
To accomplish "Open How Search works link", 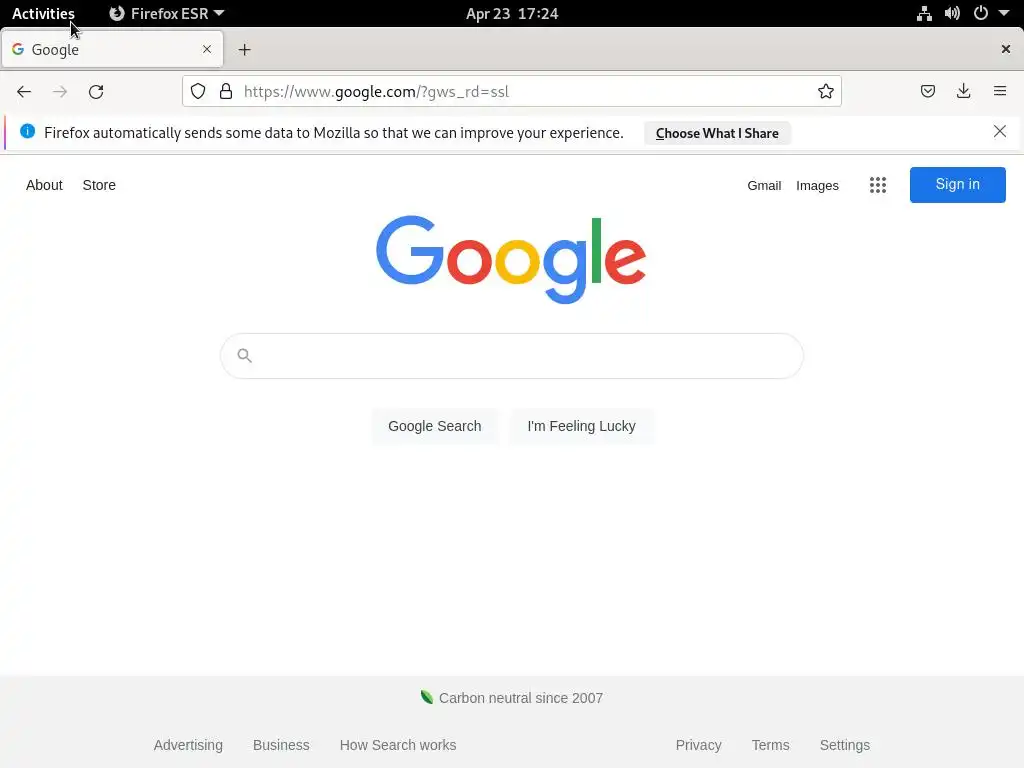I will pos(398,745).
